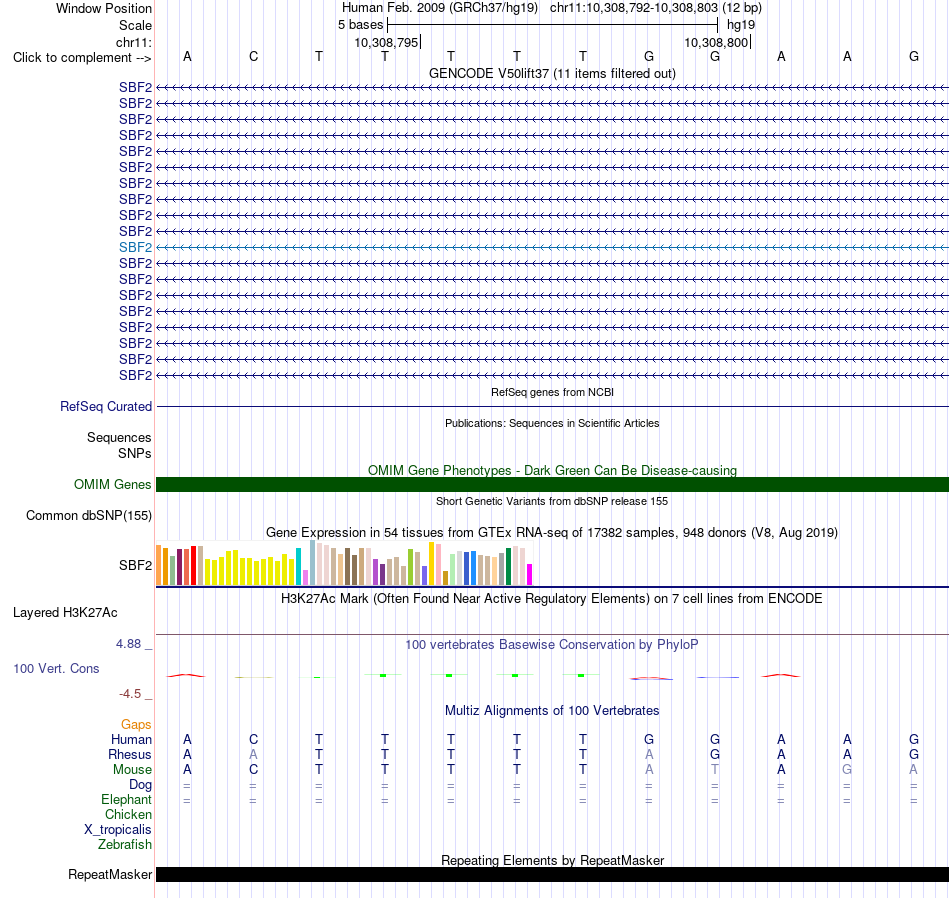Click the hg19 label beside the scale bar
Viewport: 950px width, 898px height.
point(741,25)
